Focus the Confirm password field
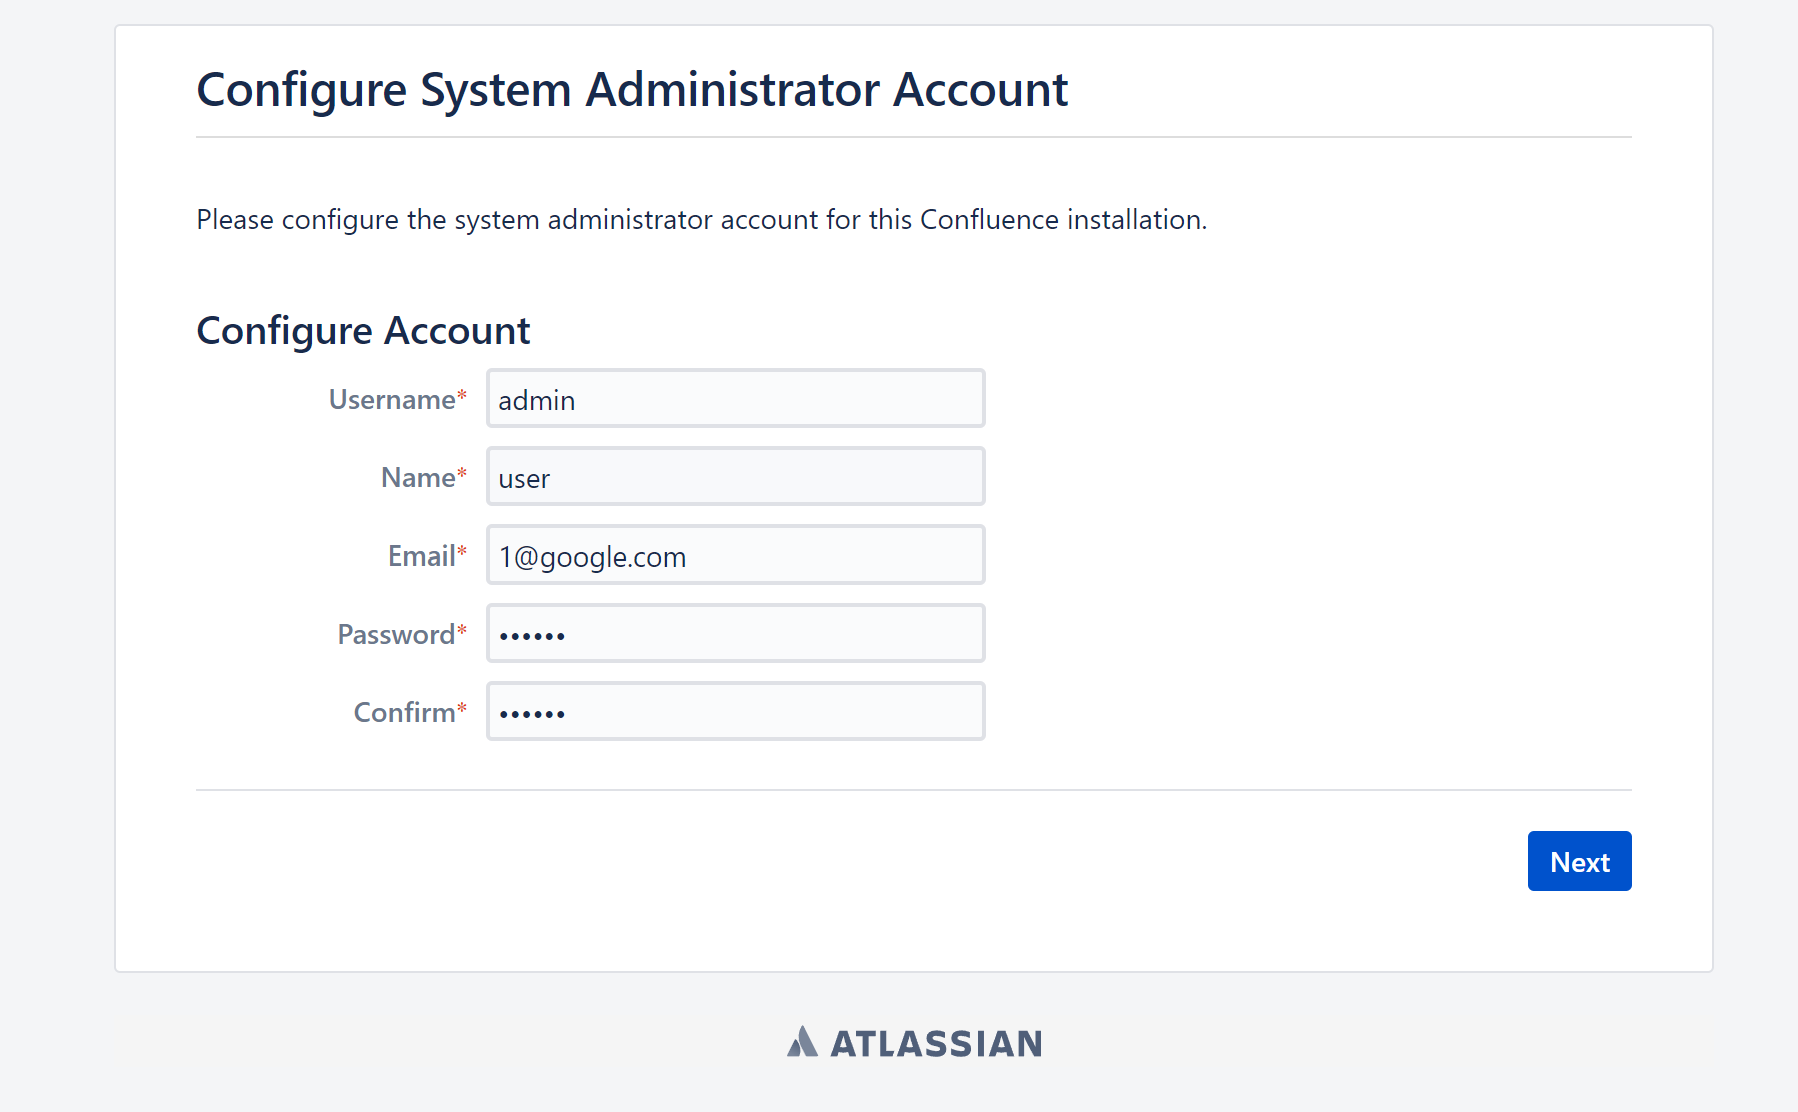 pos(735,711)
